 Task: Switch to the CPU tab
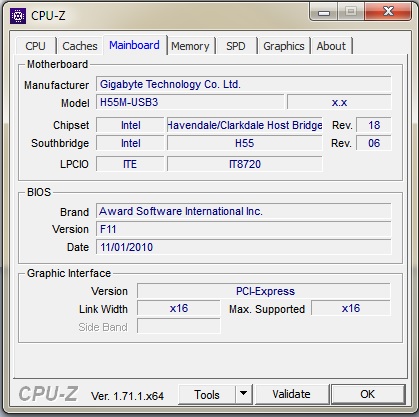pyautogui.click(x=35, y=46)
